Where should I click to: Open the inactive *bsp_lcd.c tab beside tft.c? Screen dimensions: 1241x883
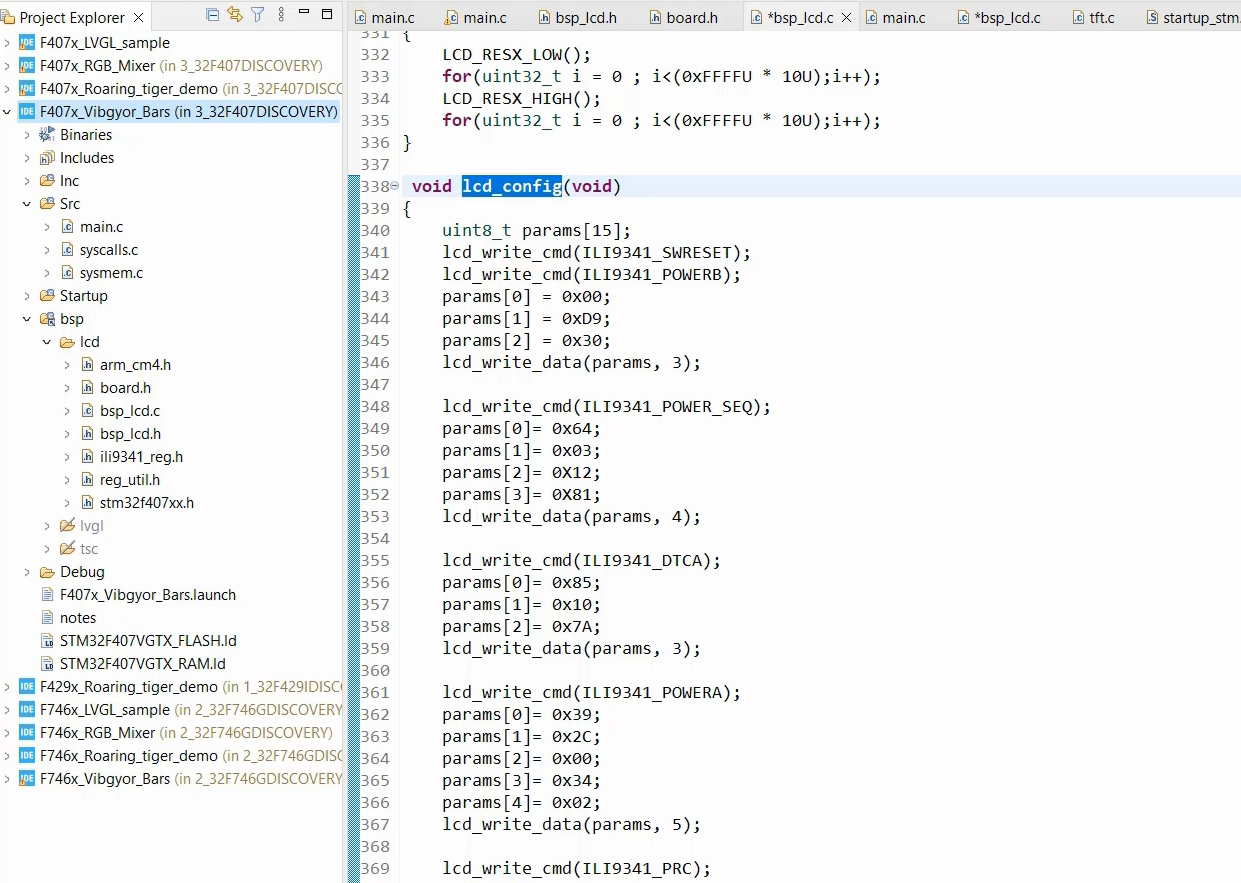point(998,18)
